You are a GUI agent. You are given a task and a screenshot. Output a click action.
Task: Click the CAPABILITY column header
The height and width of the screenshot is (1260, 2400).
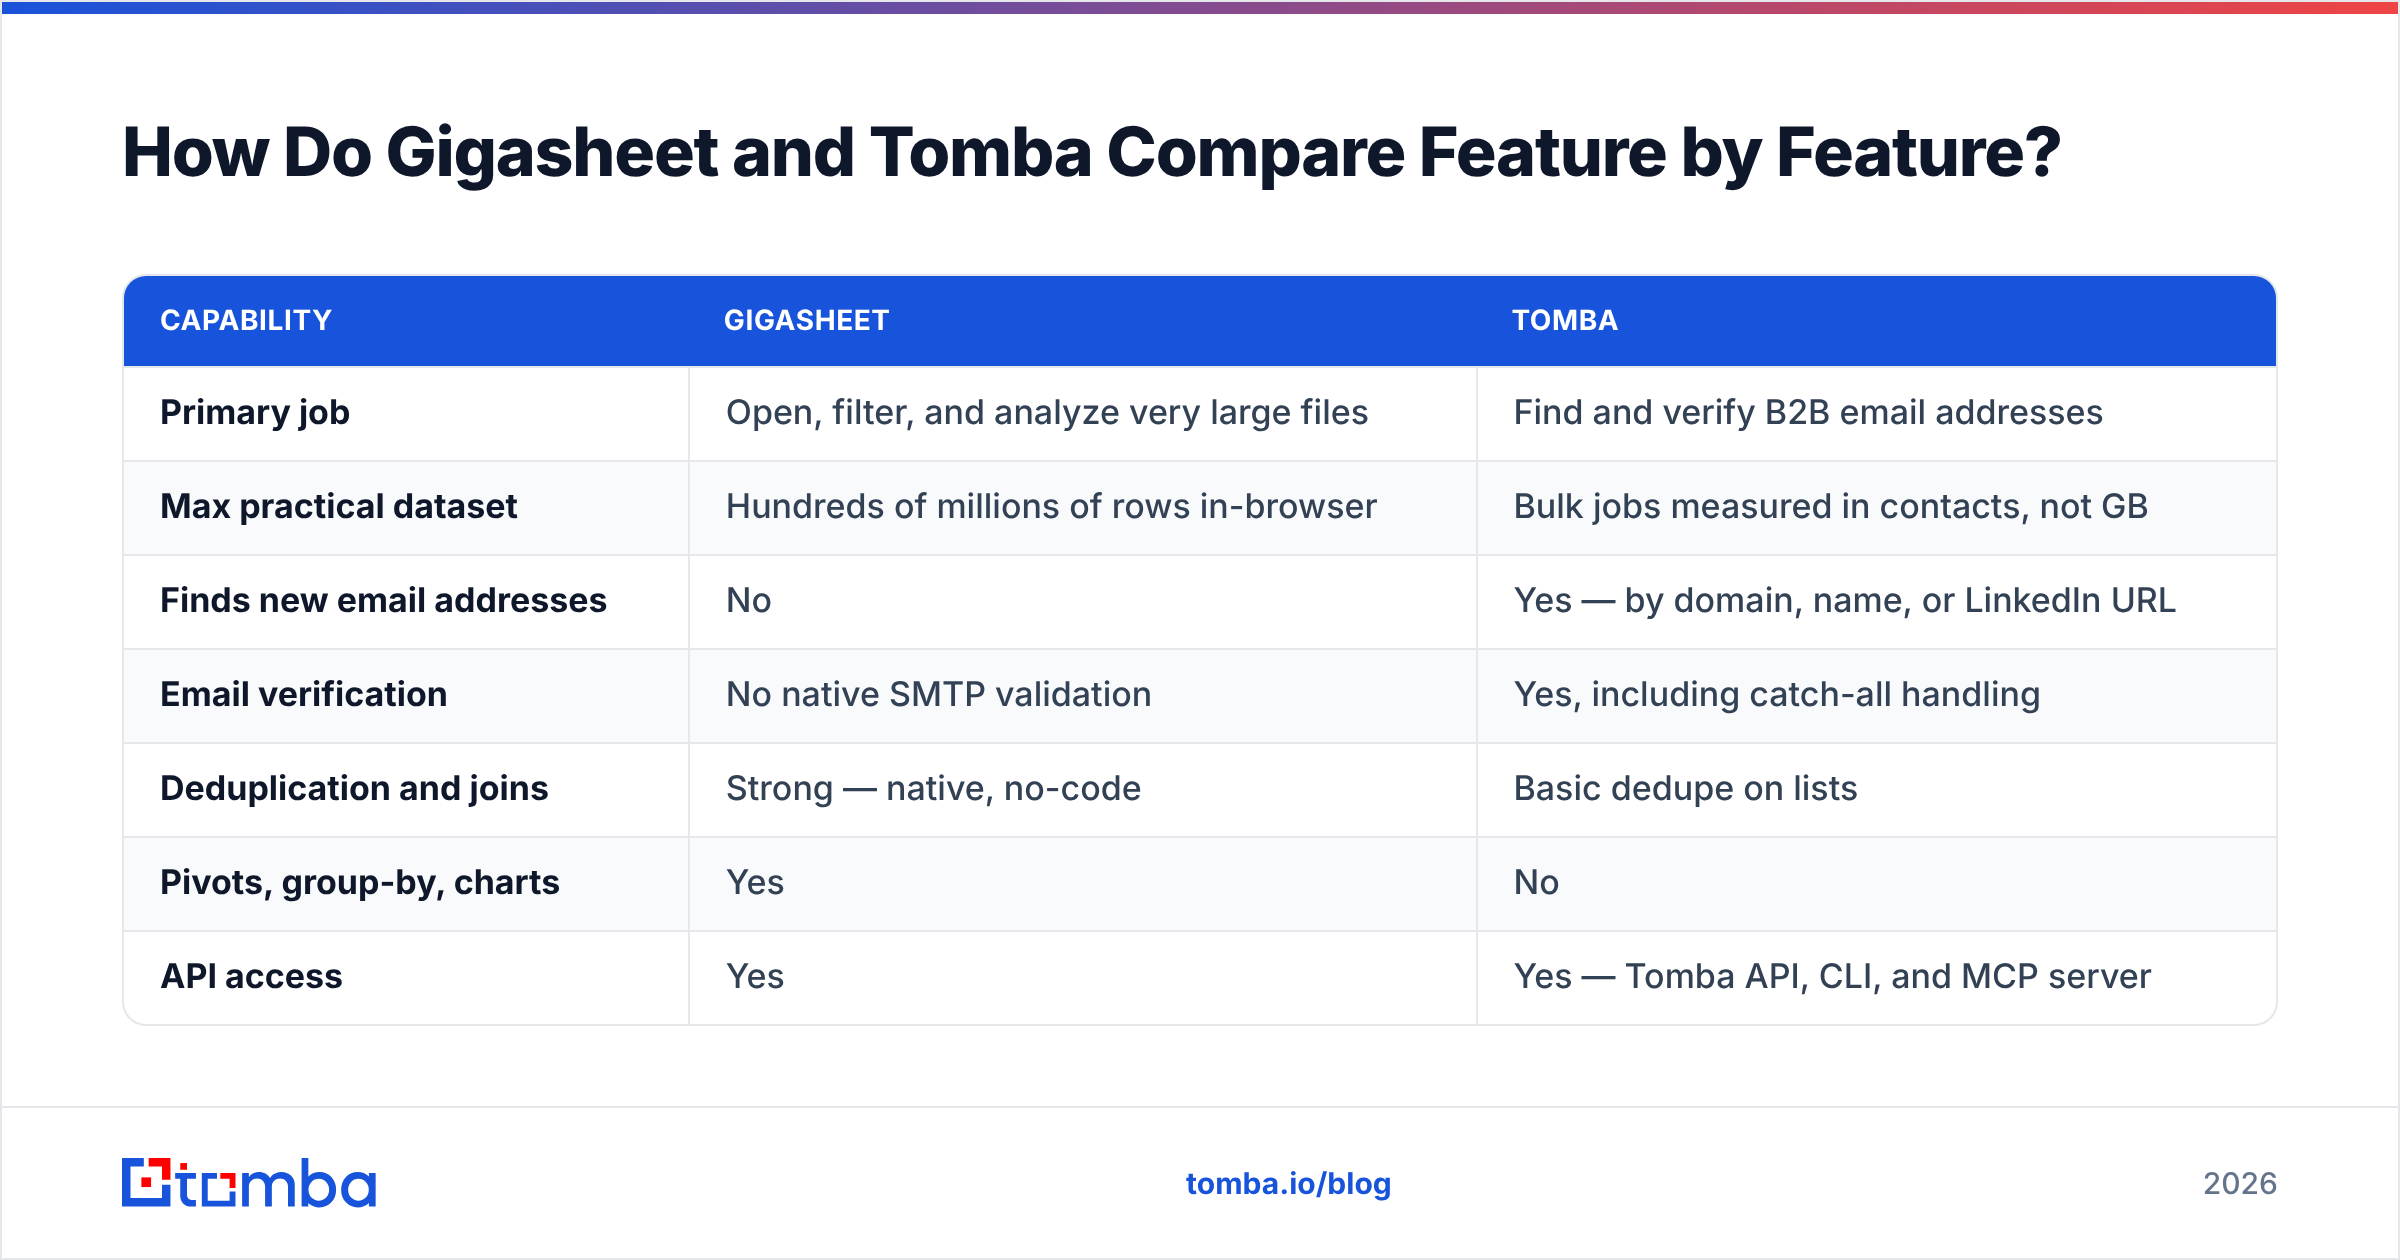[x=246, y=320]
